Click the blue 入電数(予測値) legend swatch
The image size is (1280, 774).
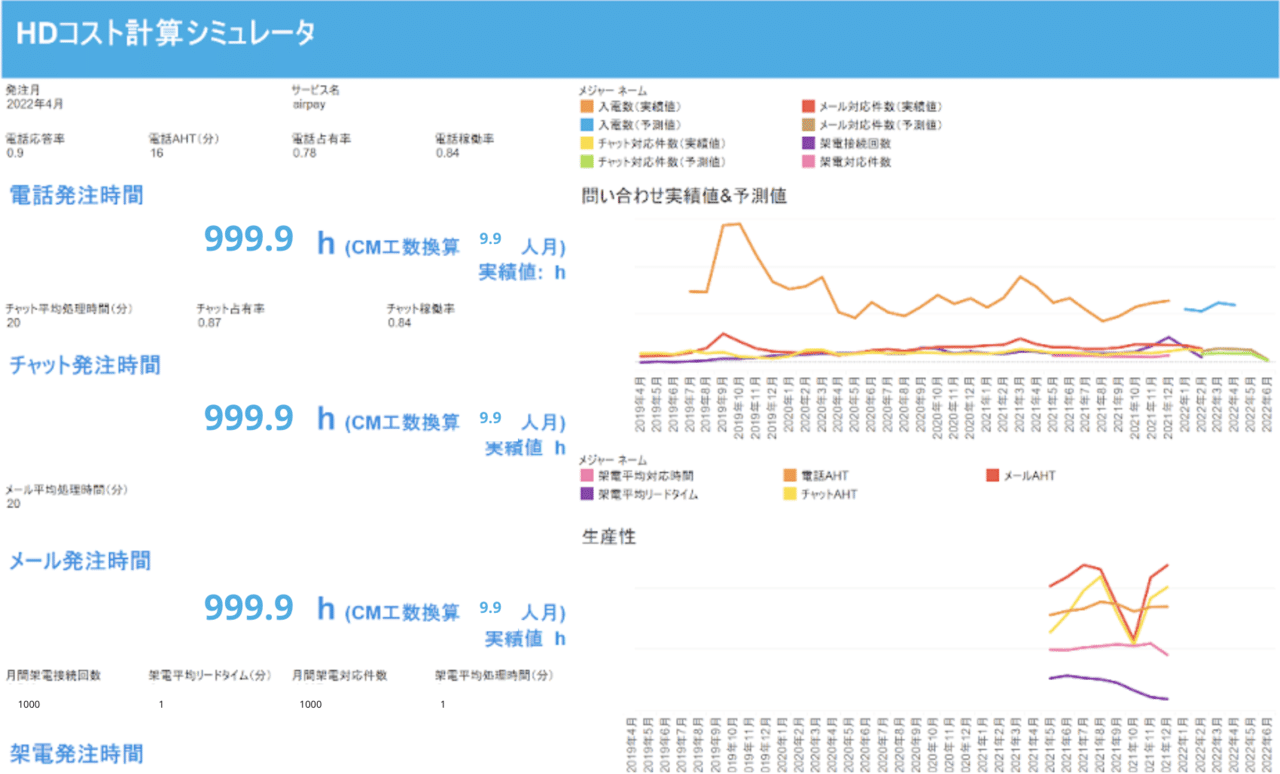pos(588,125)
